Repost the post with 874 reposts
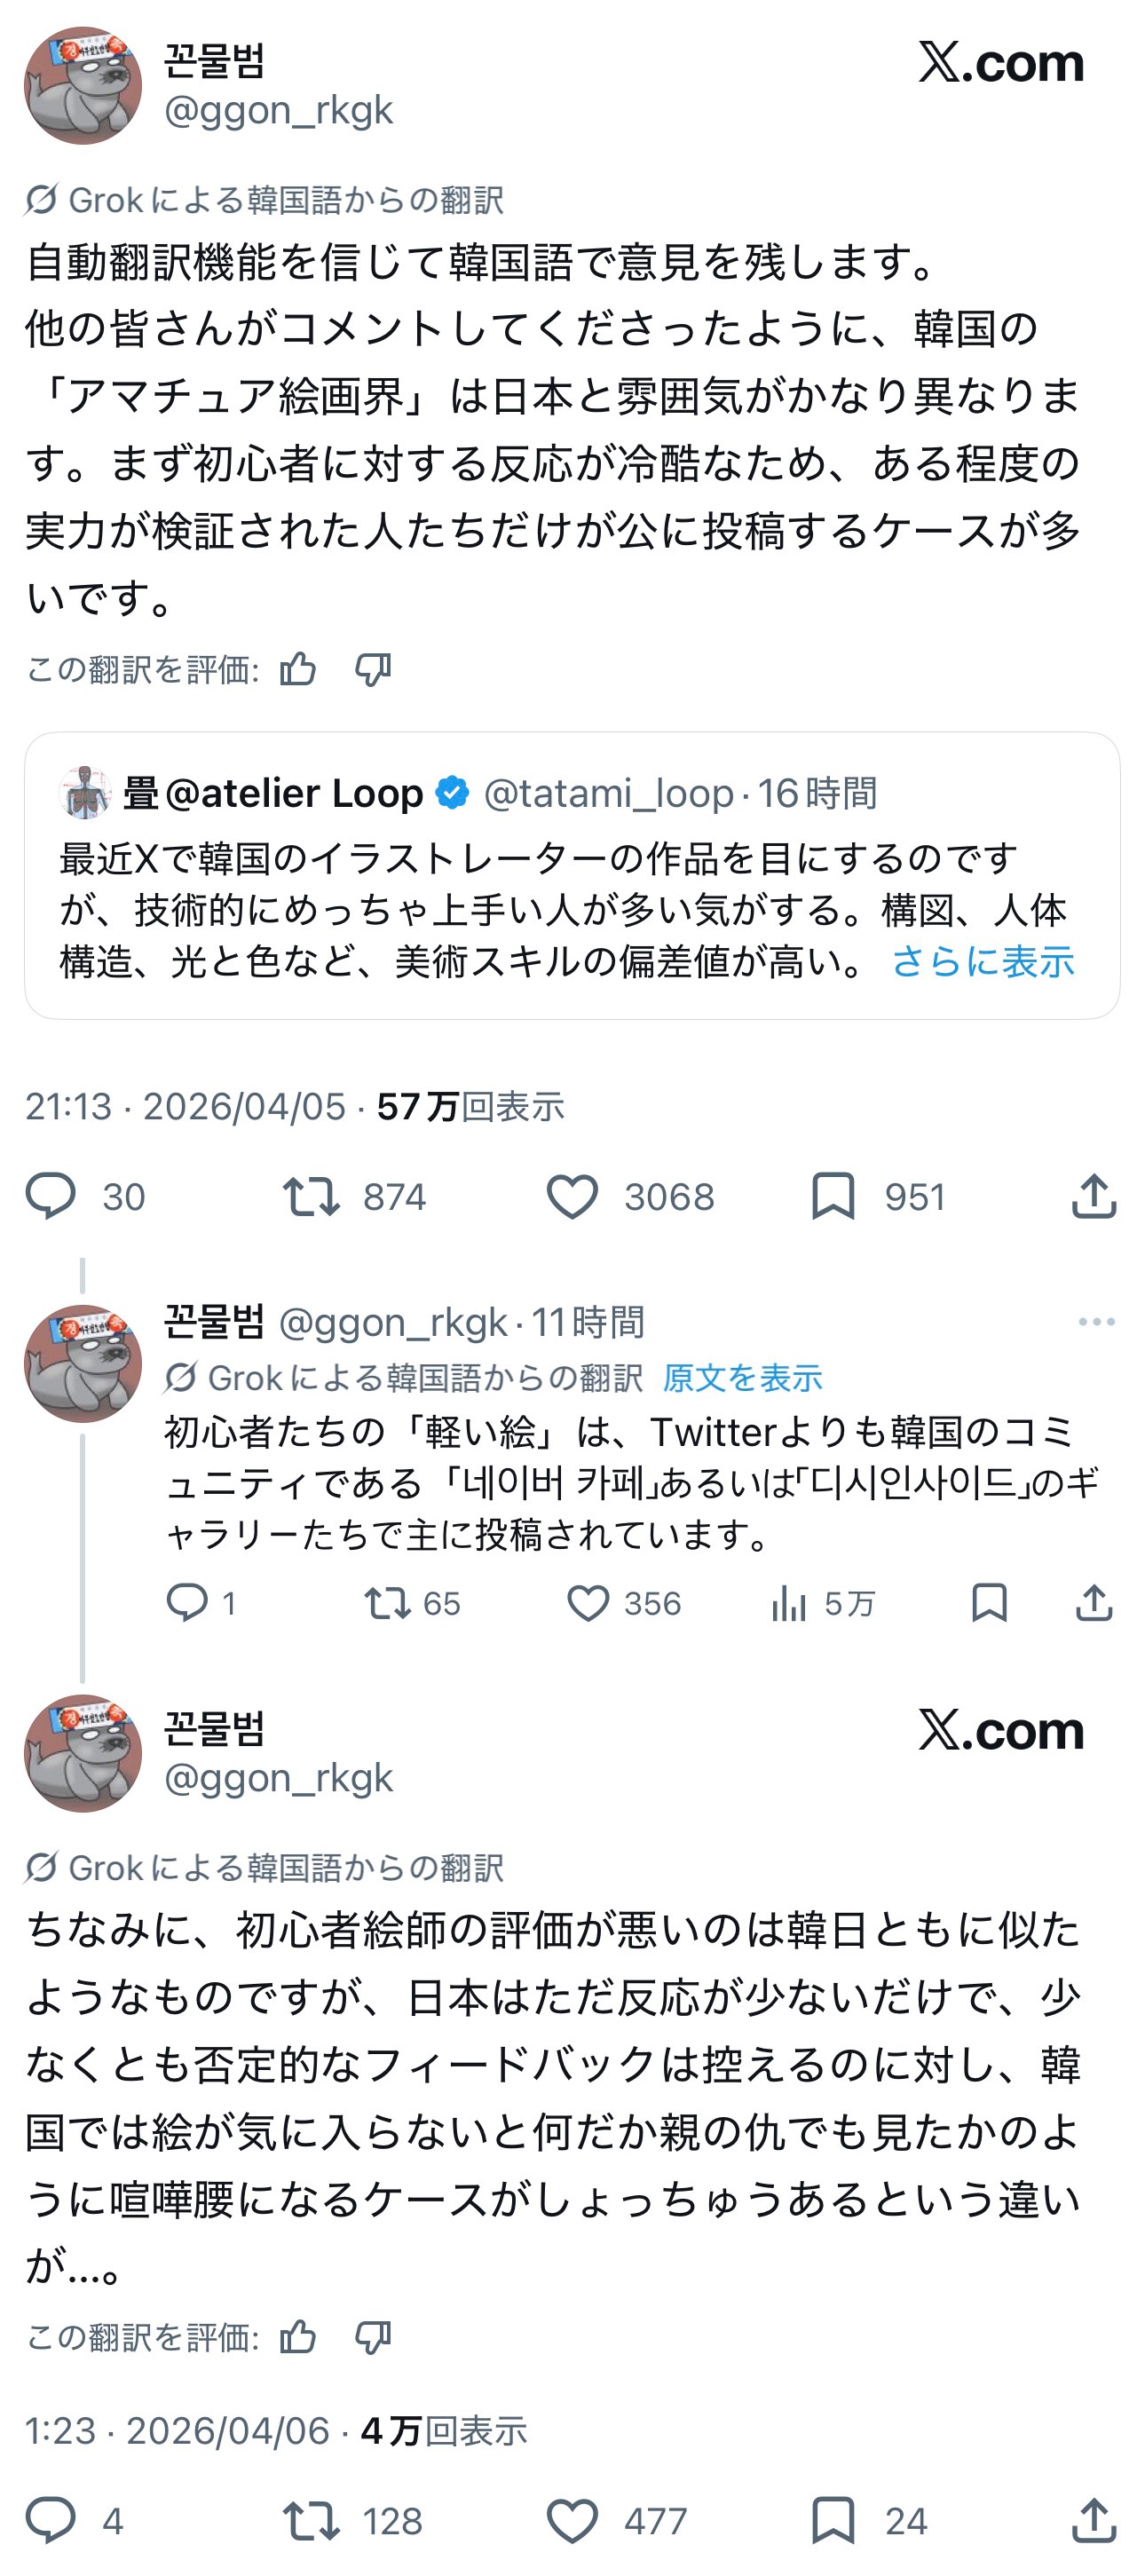The image size is (1145, 2576). (311, 1197)
